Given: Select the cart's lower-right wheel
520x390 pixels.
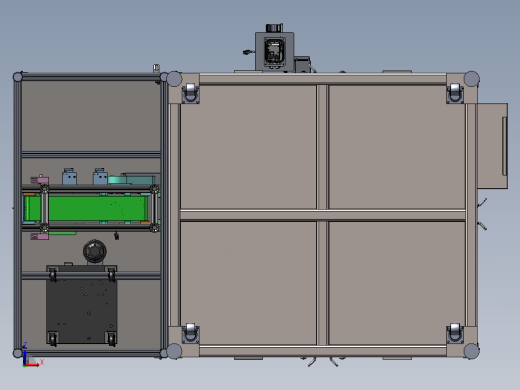Looking at the screenshot, I should [111, 338].
